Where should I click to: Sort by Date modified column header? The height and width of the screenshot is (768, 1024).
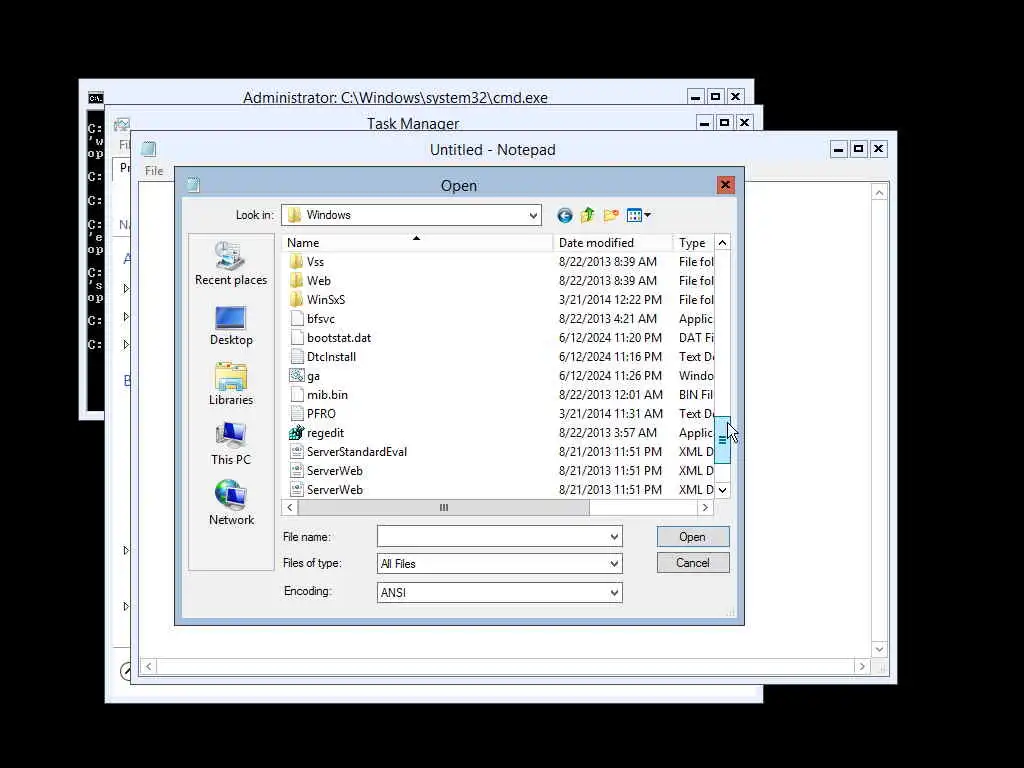coord(613,243)
